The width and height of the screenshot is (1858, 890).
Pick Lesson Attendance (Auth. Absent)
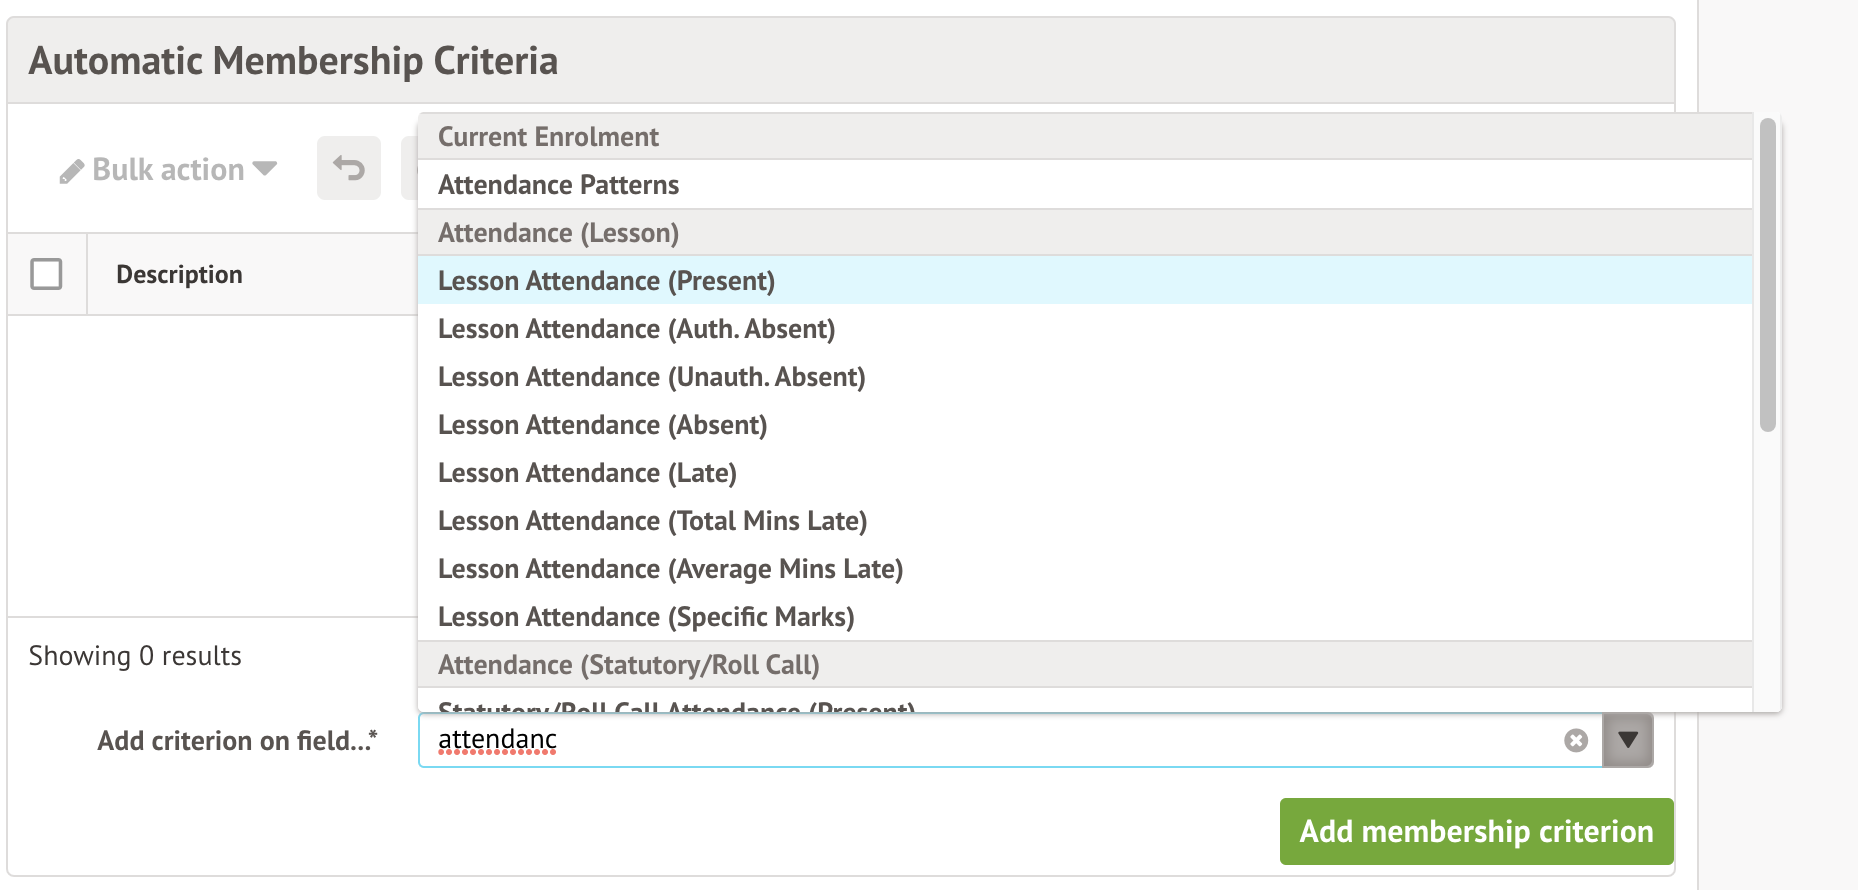point(636,329)
